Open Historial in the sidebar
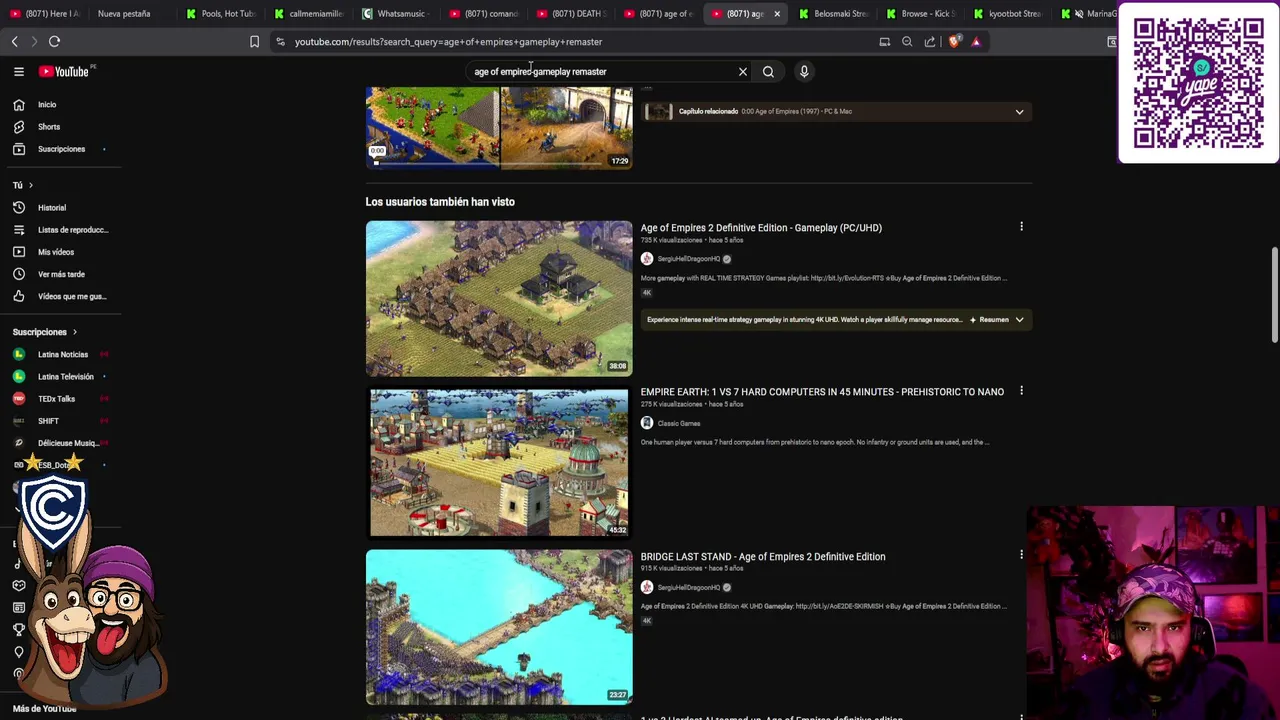The width and height of the screenshot is (1280, 720). tap(52, 208)
